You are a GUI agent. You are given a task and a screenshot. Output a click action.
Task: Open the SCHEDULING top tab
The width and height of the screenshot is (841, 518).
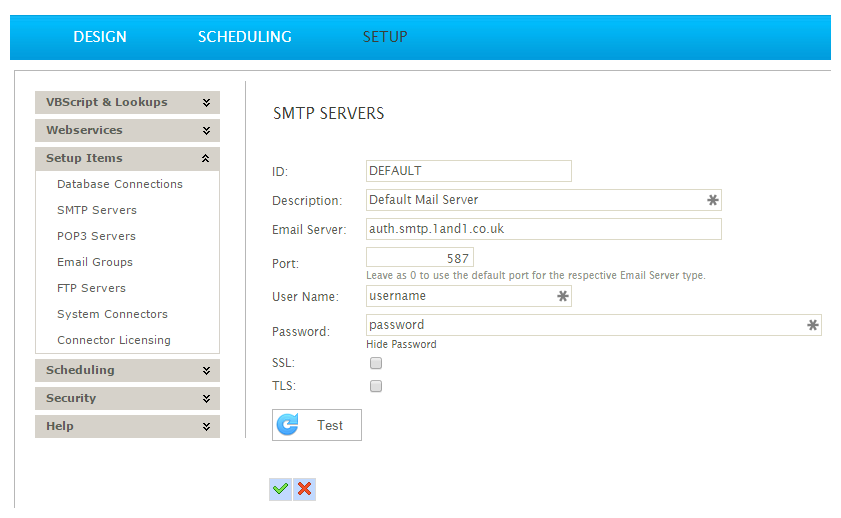tap(245, 37)
